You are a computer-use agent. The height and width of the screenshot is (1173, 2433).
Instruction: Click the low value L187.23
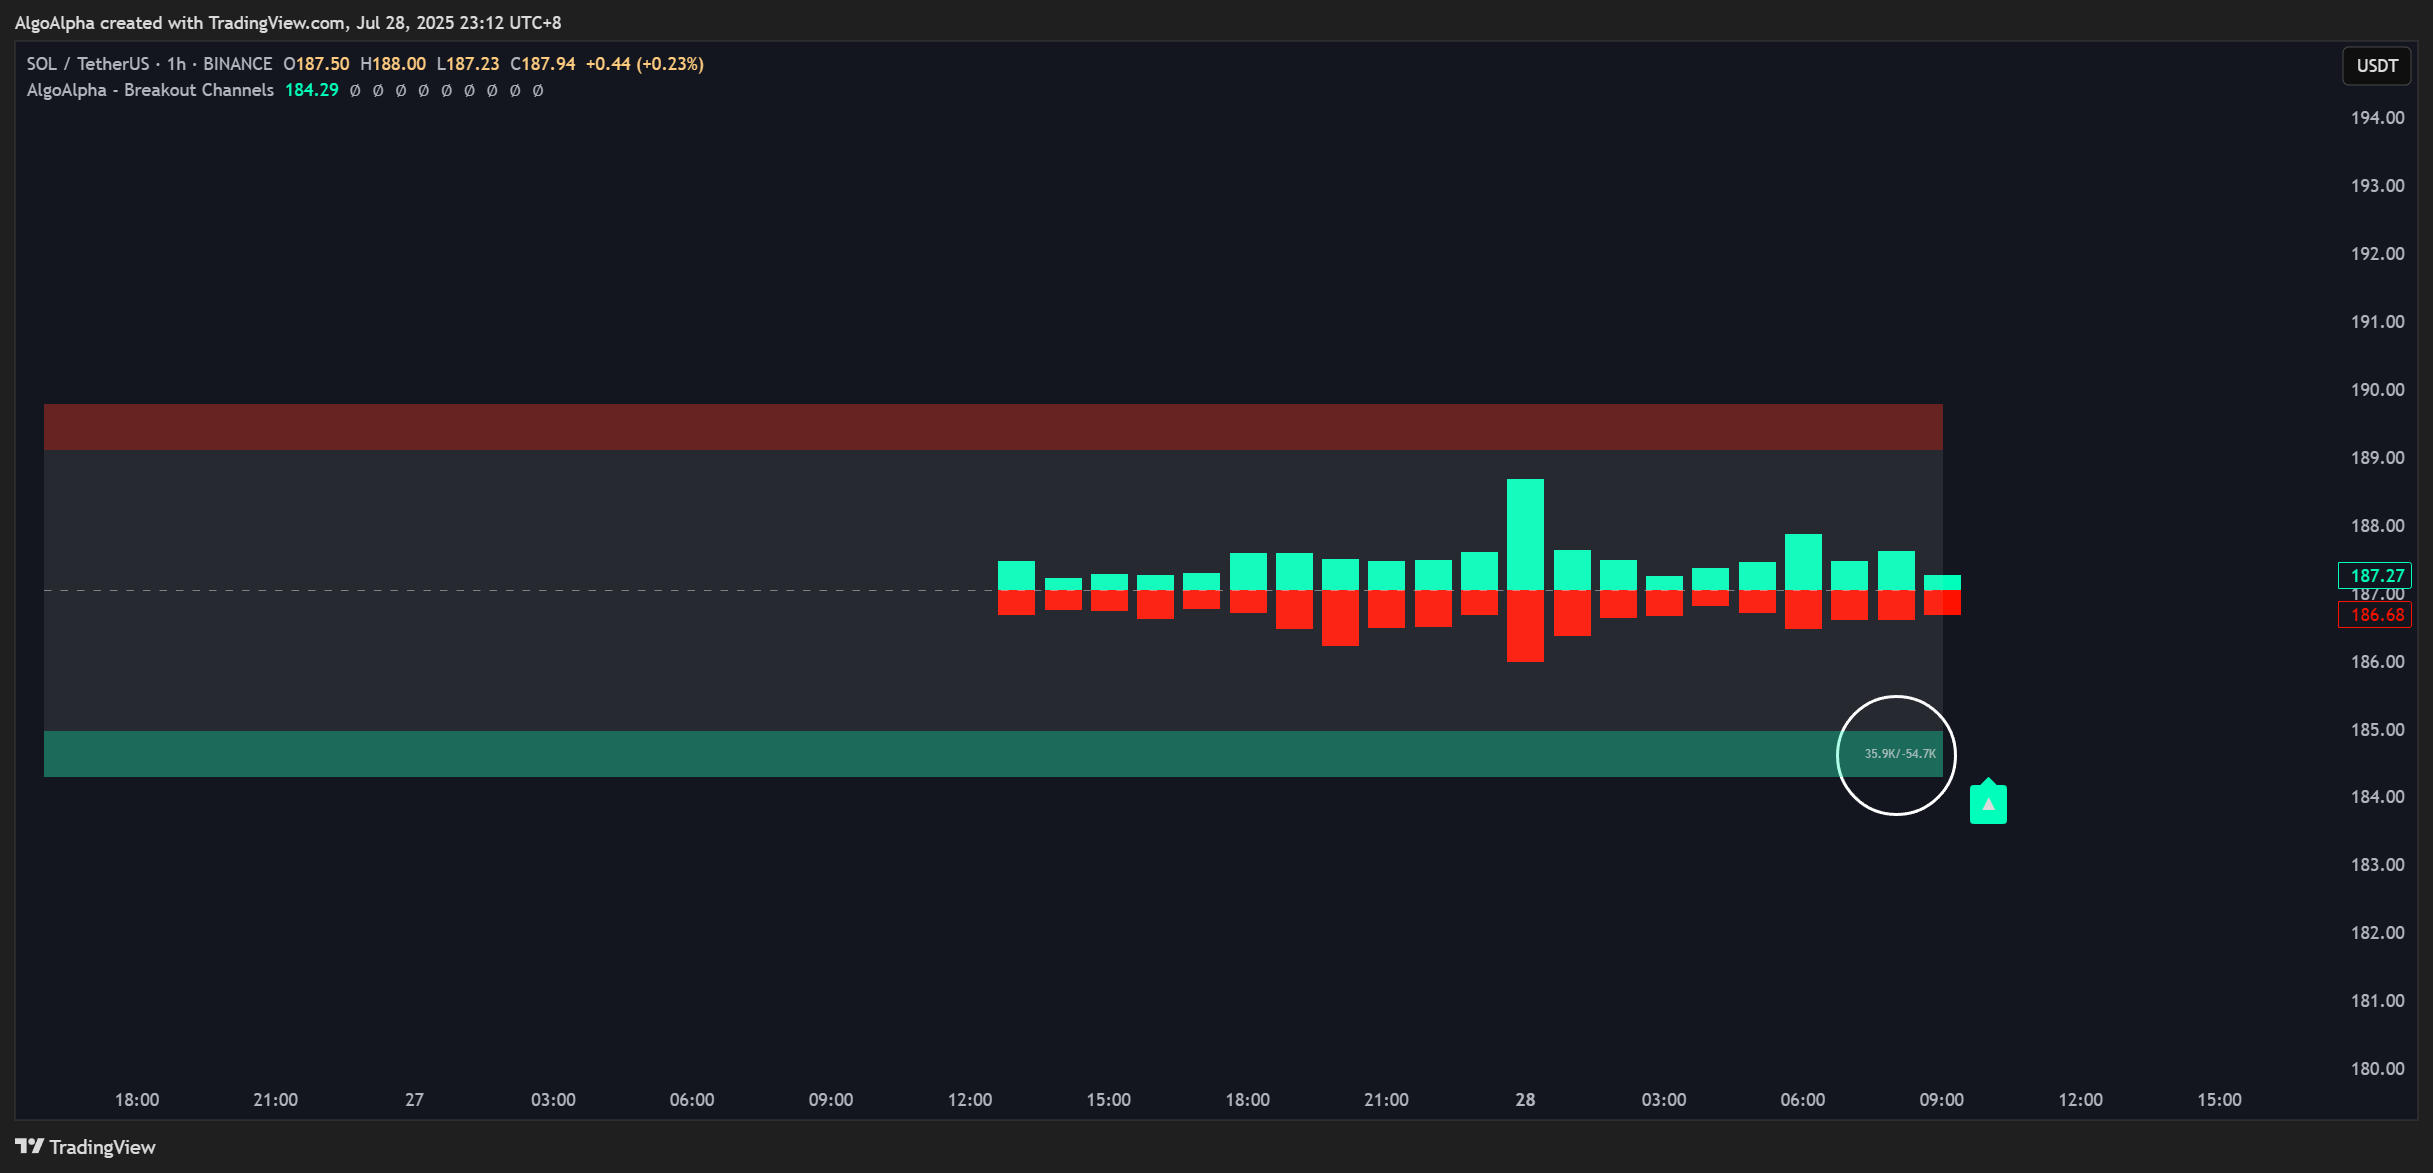tap(468, 64)
